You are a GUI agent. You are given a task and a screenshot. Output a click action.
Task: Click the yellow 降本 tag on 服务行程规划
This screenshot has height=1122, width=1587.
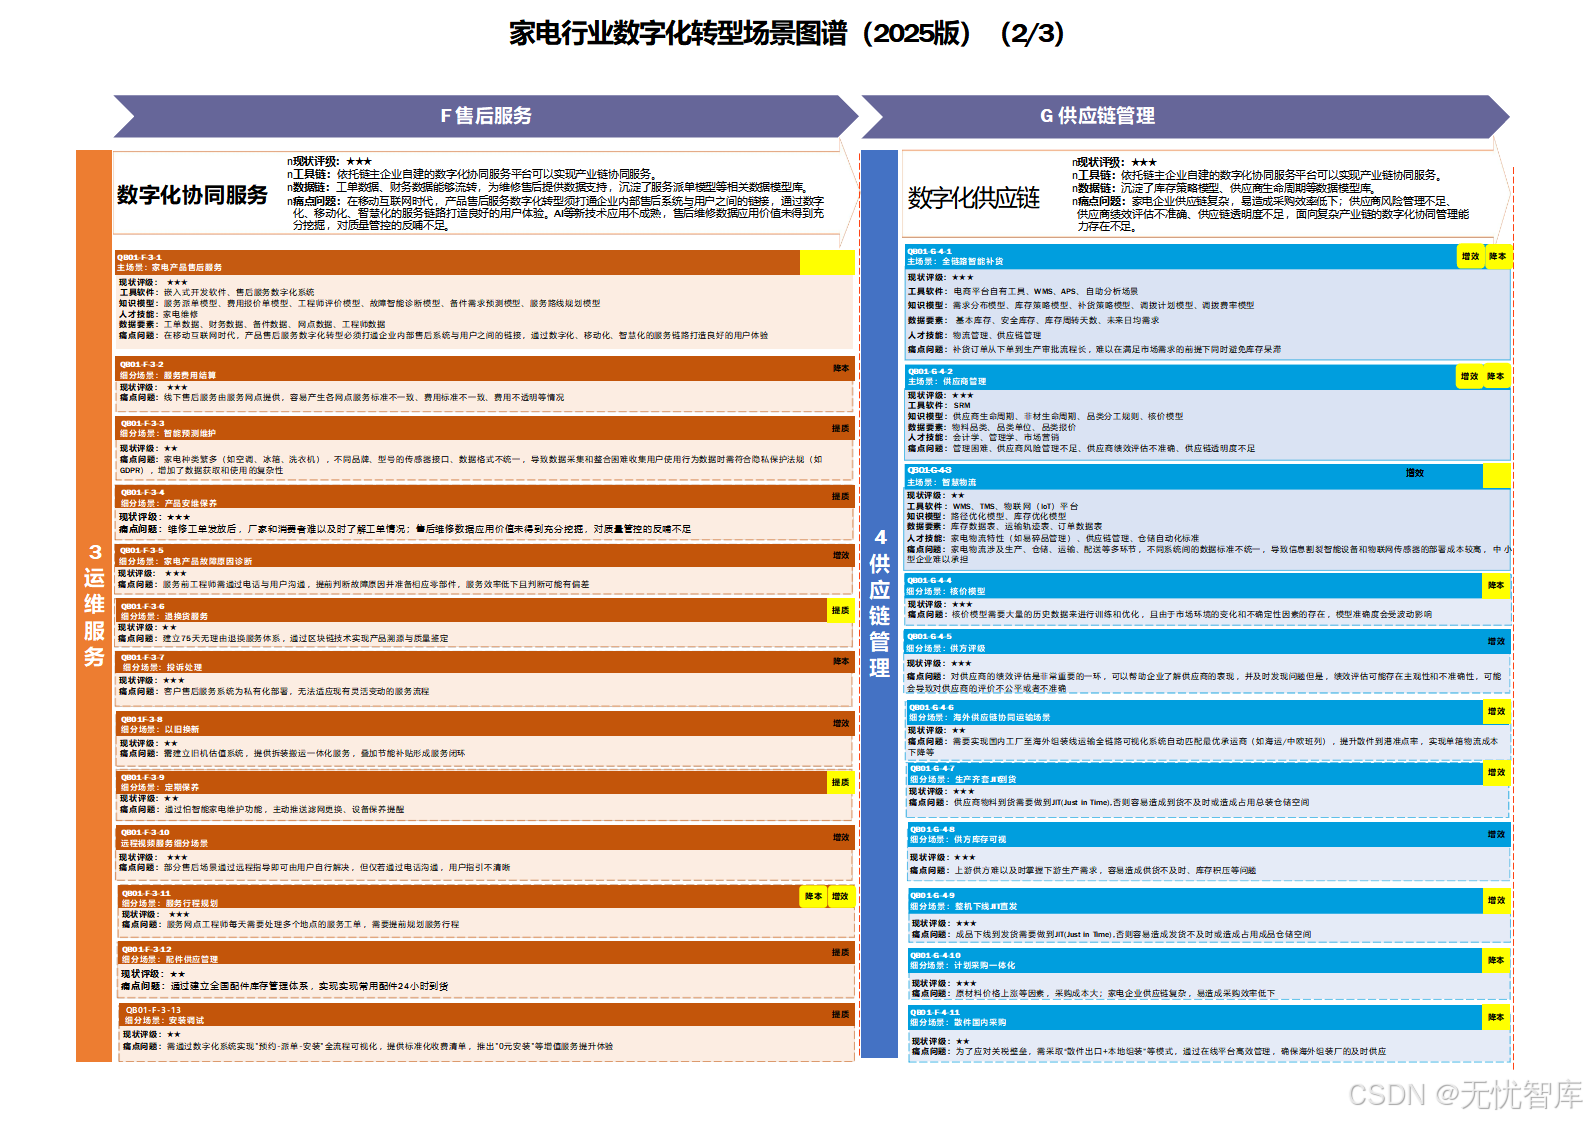[814, 897]
